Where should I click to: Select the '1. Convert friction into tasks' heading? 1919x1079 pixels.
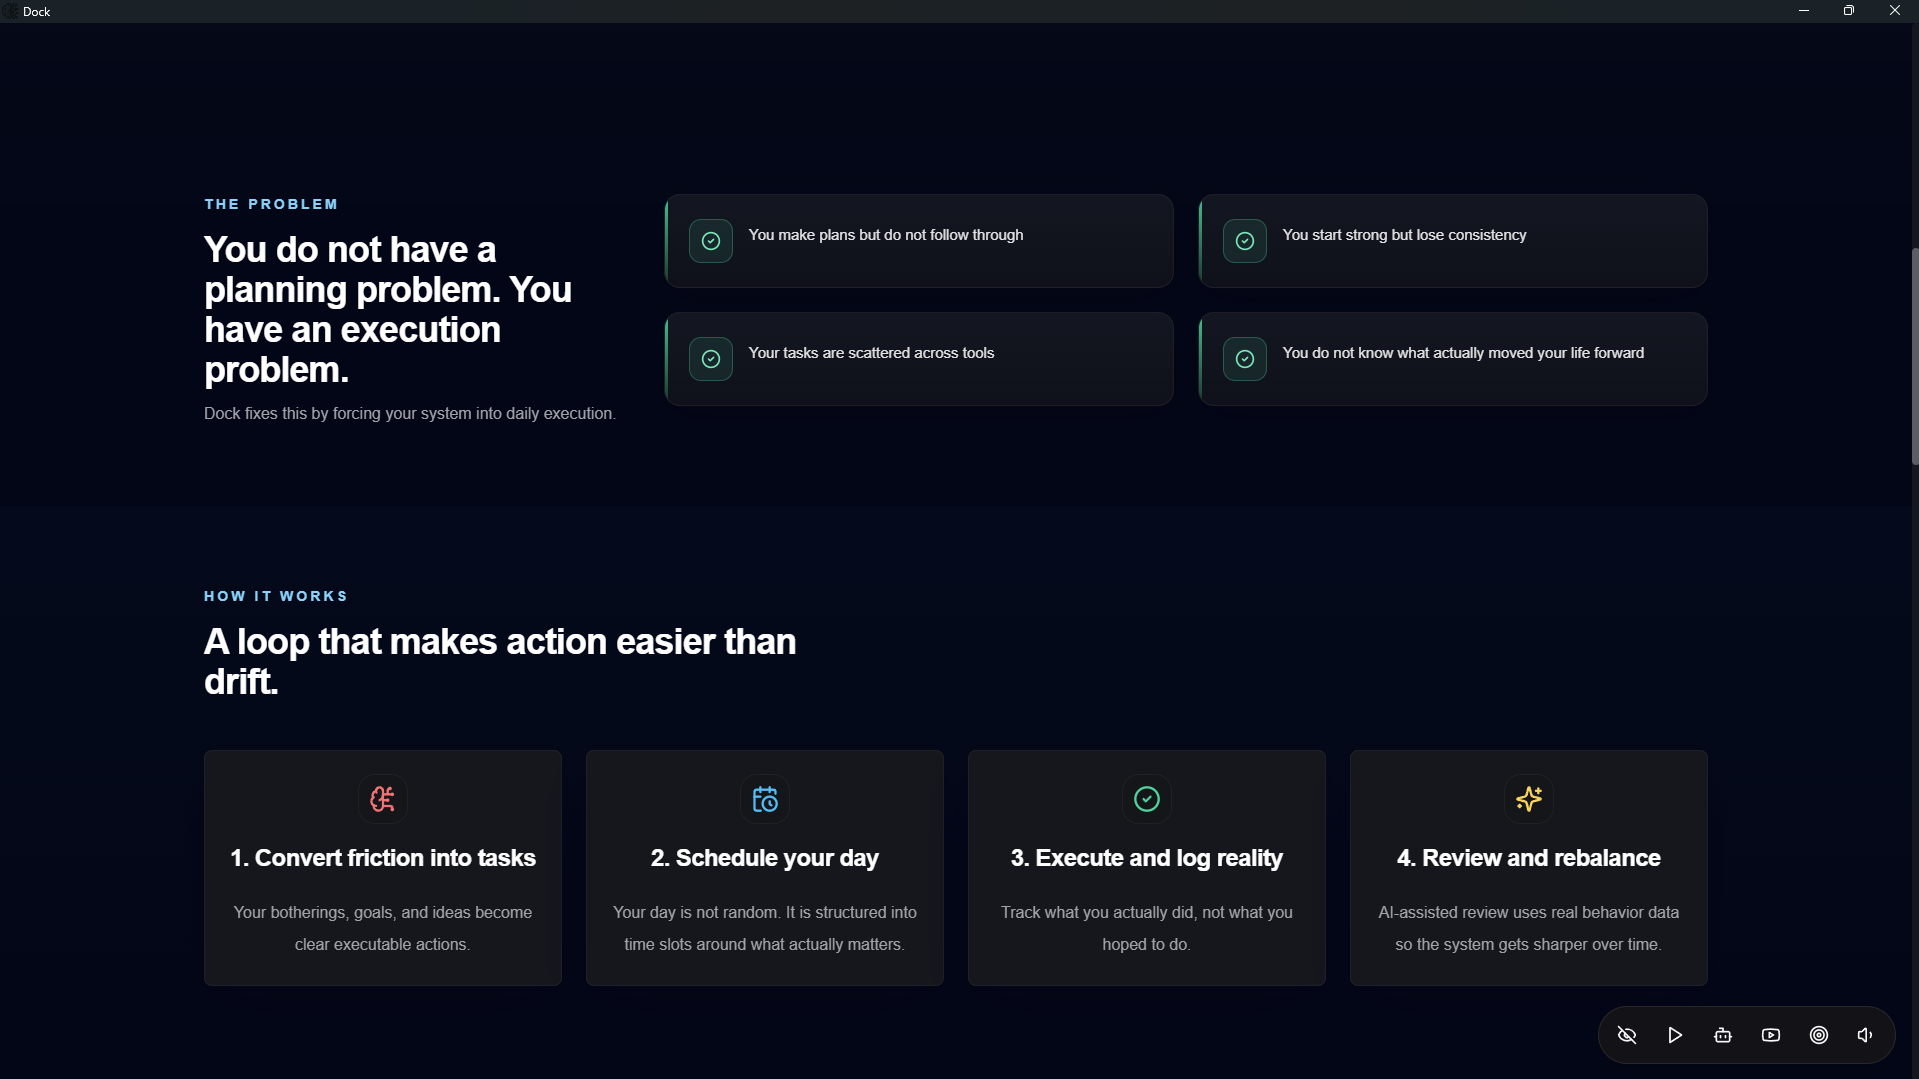pyautogui.click(x=383, y=858)
